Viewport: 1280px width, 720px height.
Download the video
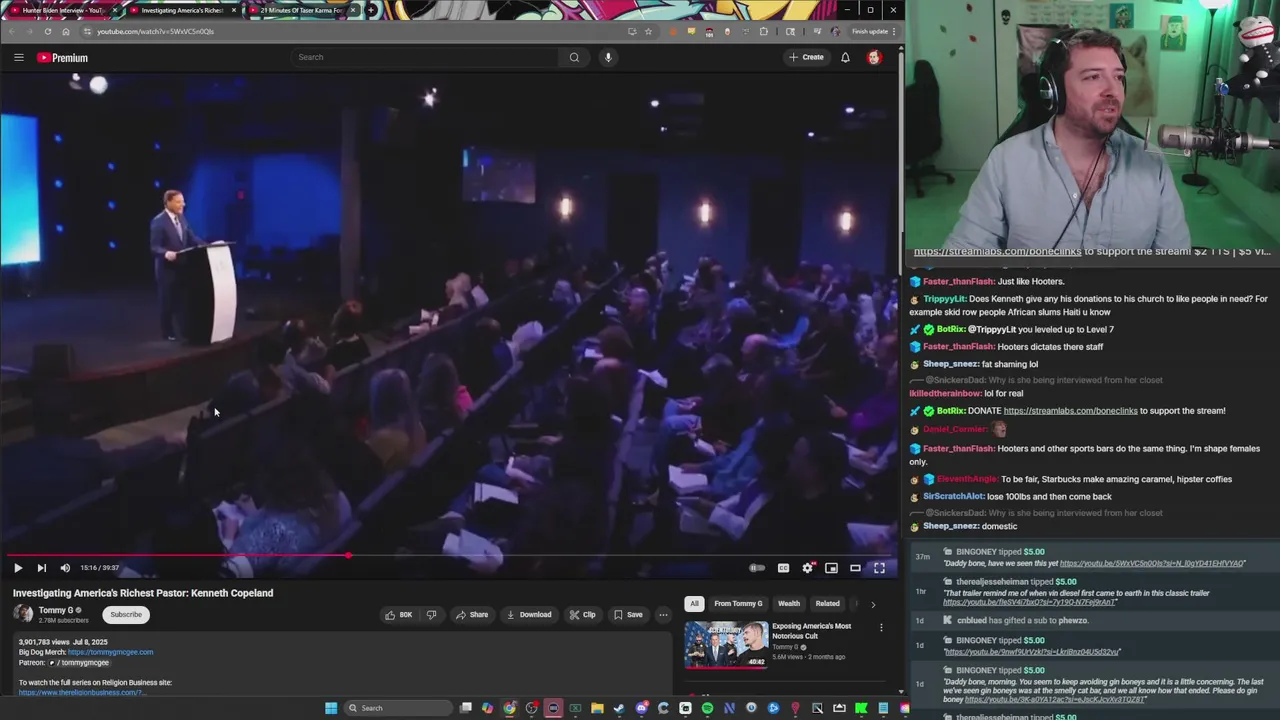coord(529,615)
